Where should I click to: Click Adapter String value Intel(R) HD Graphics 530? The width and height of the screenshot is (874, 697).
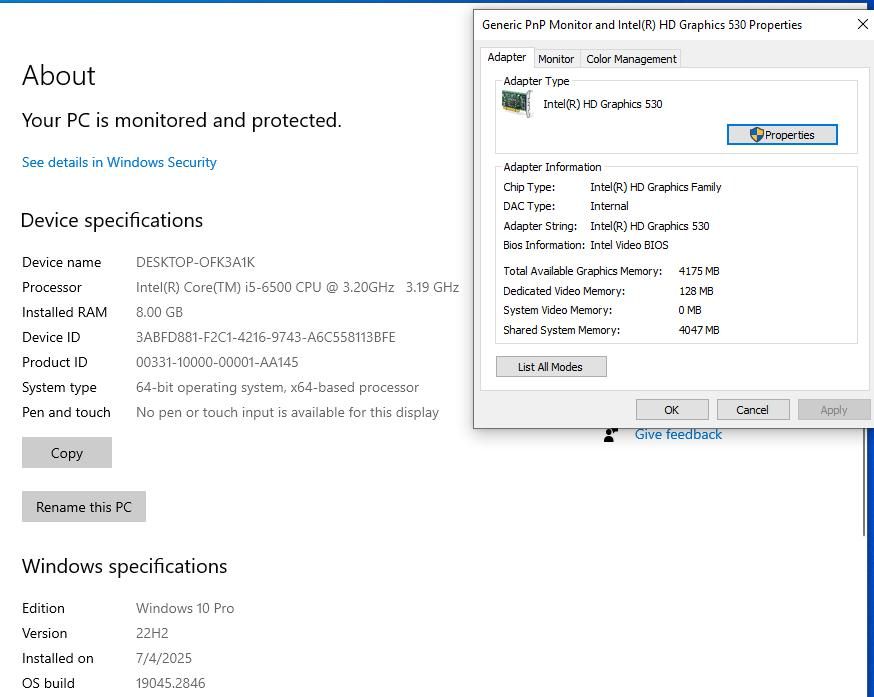coord(649,226)
